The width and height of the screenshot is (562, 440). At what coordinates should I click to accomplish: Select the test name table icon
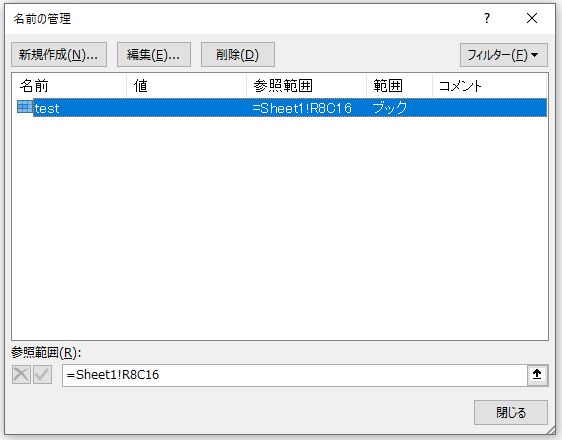(25, 107)
